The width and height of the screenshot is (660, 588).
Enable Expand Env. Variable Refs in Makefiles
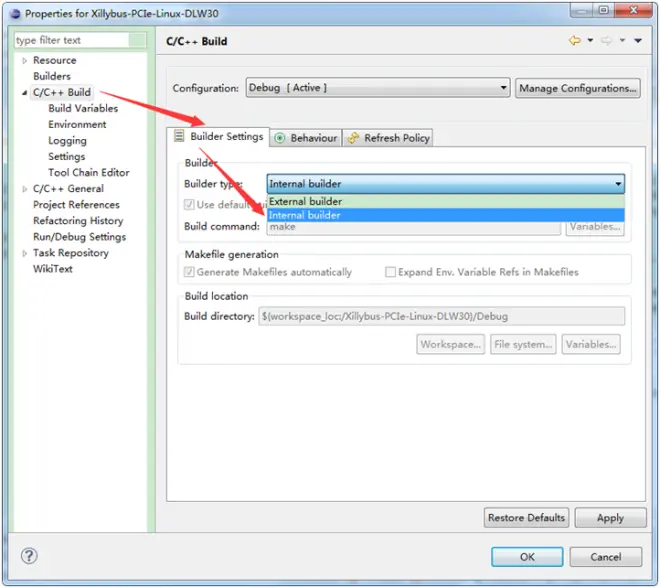(x=390, y=272)
